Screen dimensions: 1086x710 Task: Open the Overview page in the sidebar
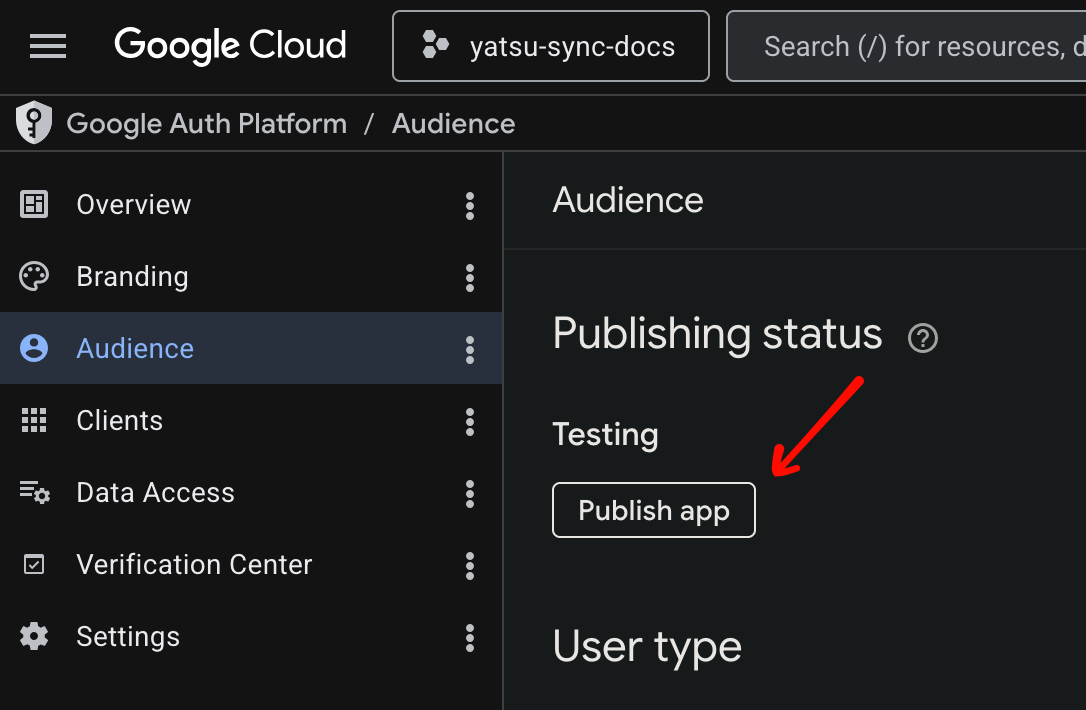point(134,205)
